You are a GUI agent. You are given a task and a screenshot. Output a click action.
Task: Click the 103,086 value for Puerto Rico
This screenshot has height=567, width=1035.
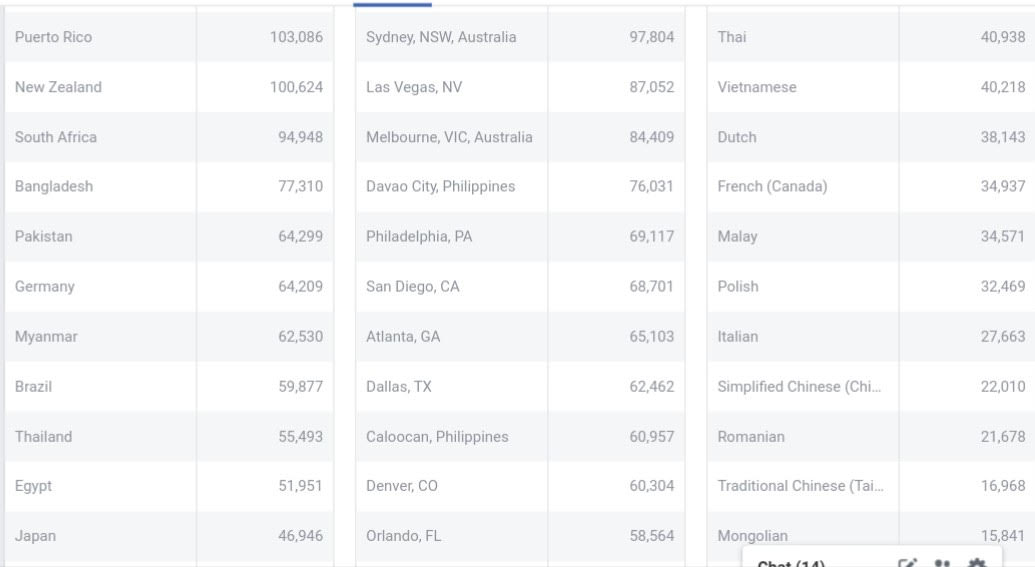tap(296, 37)
